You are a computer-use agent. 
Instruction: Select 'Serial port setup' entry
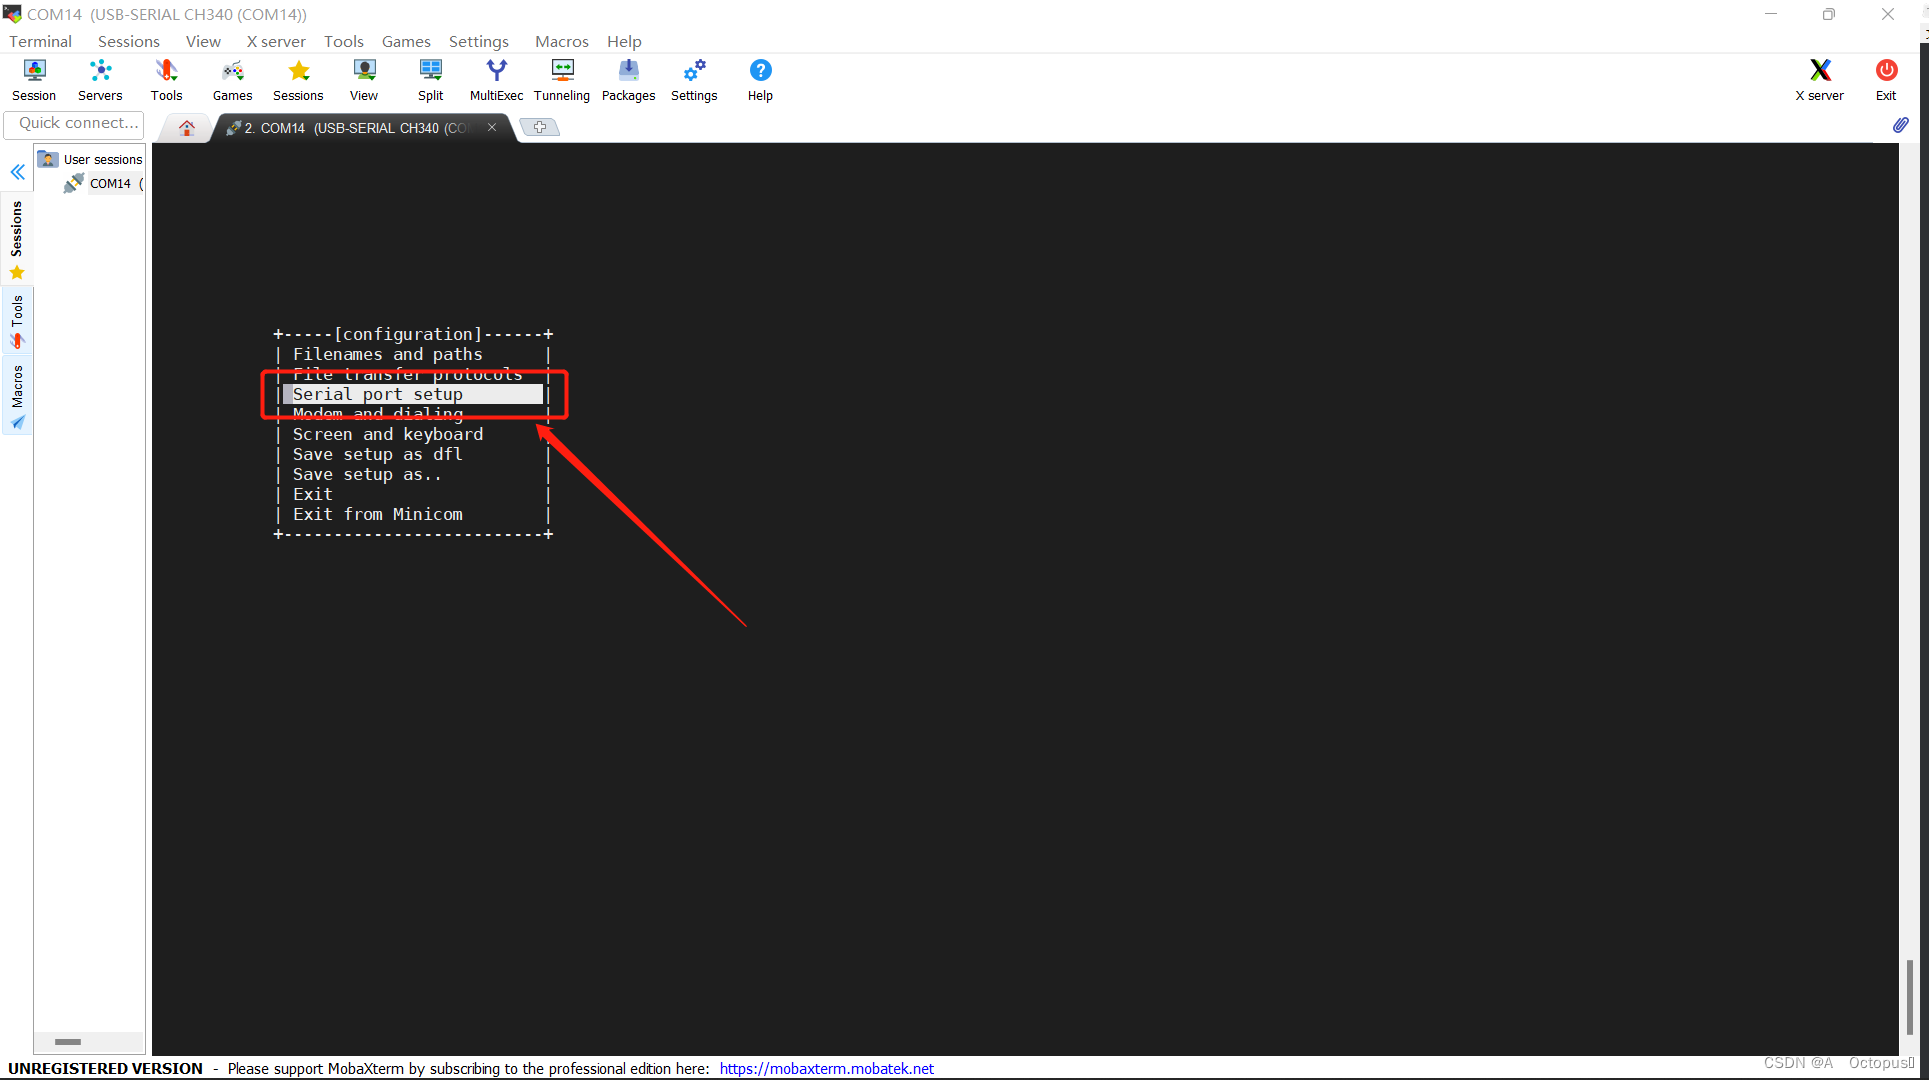(413, 394)
